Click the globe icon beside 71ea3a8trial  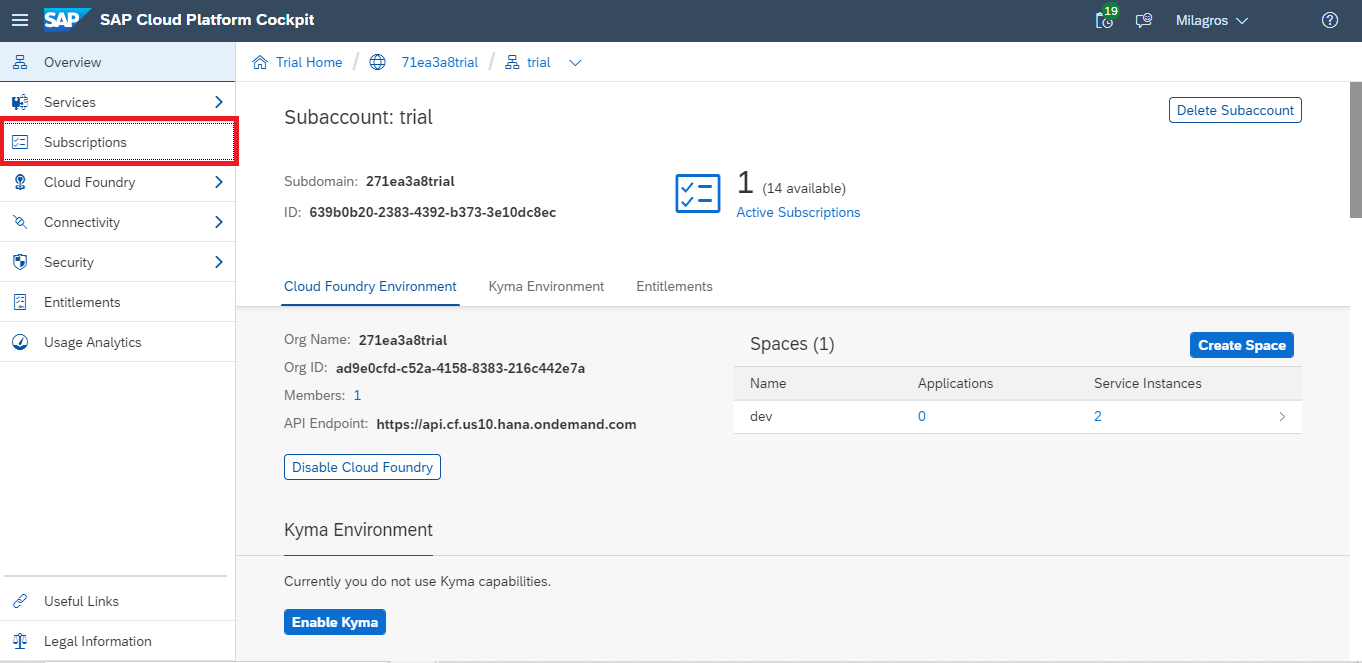(377, 62)
